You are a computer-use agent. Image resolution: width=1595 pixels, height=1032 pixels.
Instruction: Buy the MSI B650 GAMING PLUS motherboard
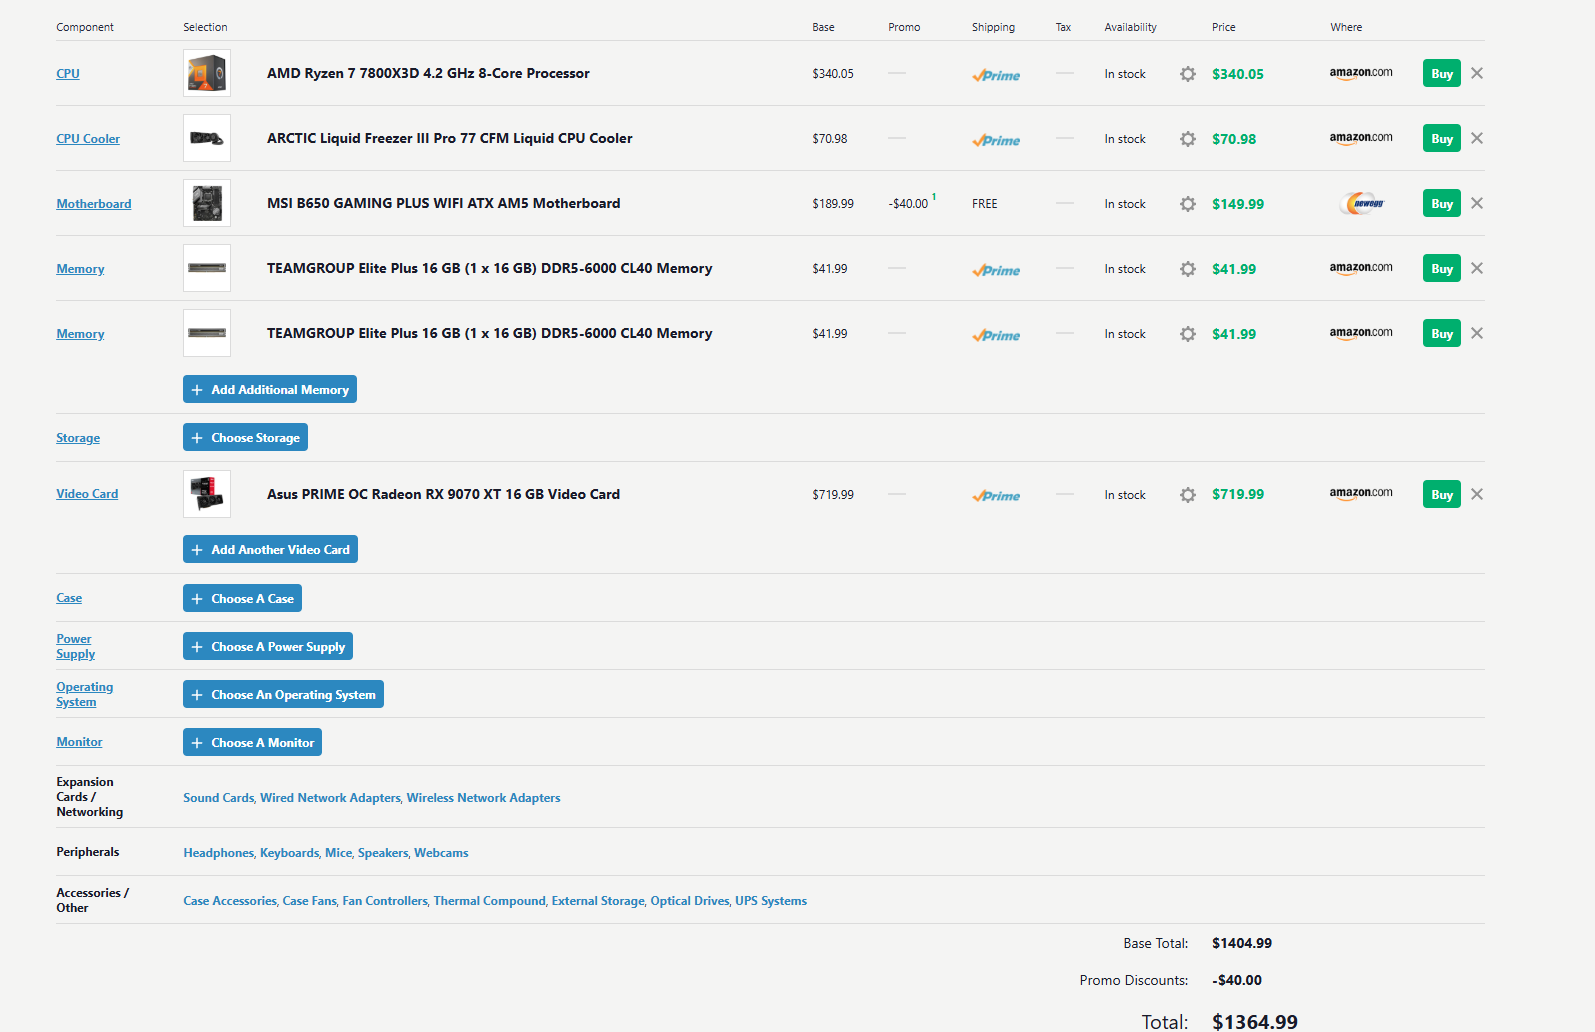[1441, 203]
